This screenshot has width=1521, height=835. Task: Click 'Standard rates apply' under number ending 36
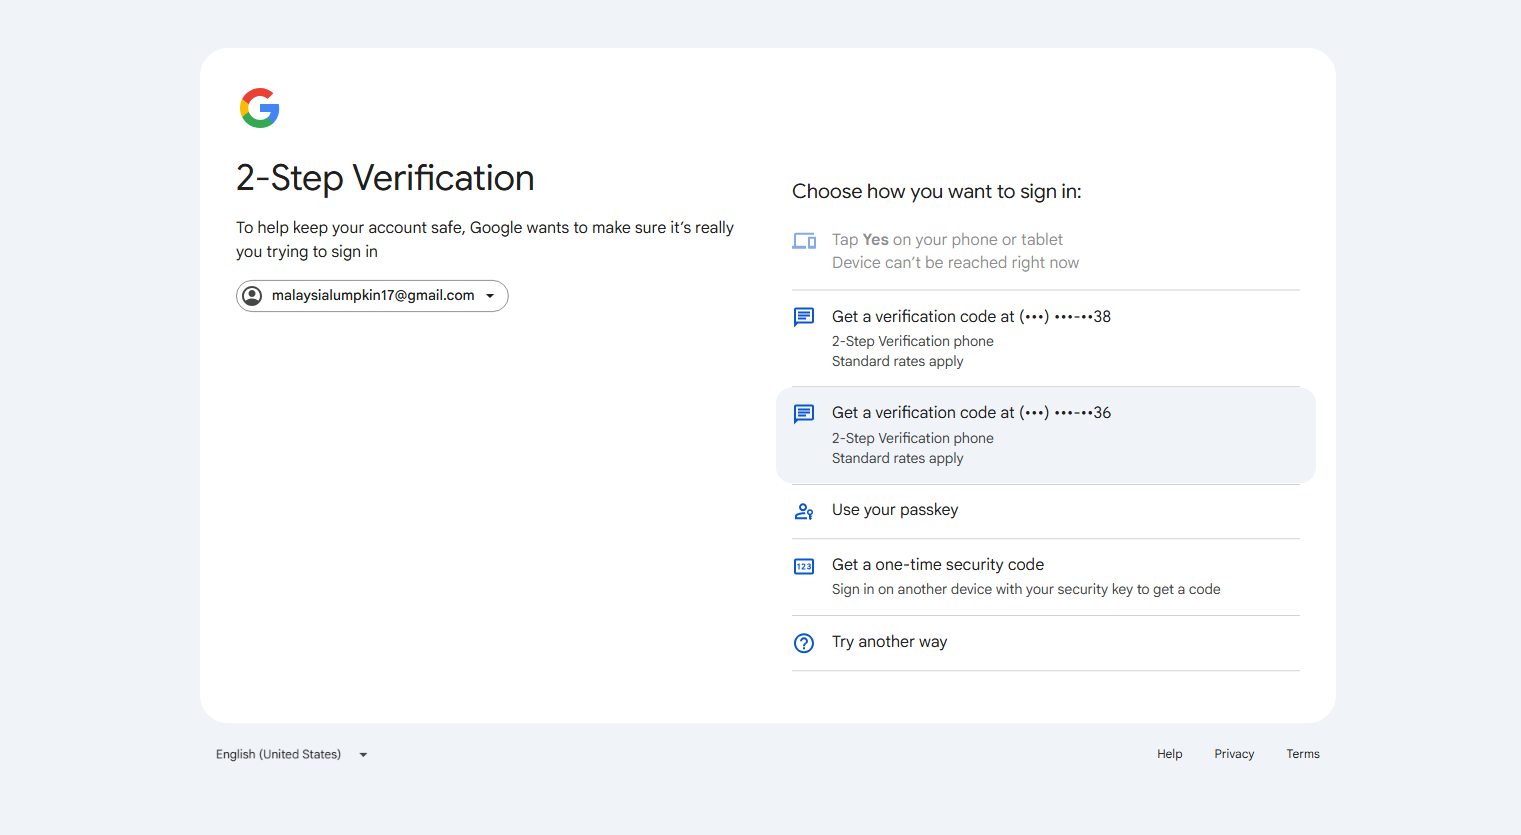(x=898, y=459)
